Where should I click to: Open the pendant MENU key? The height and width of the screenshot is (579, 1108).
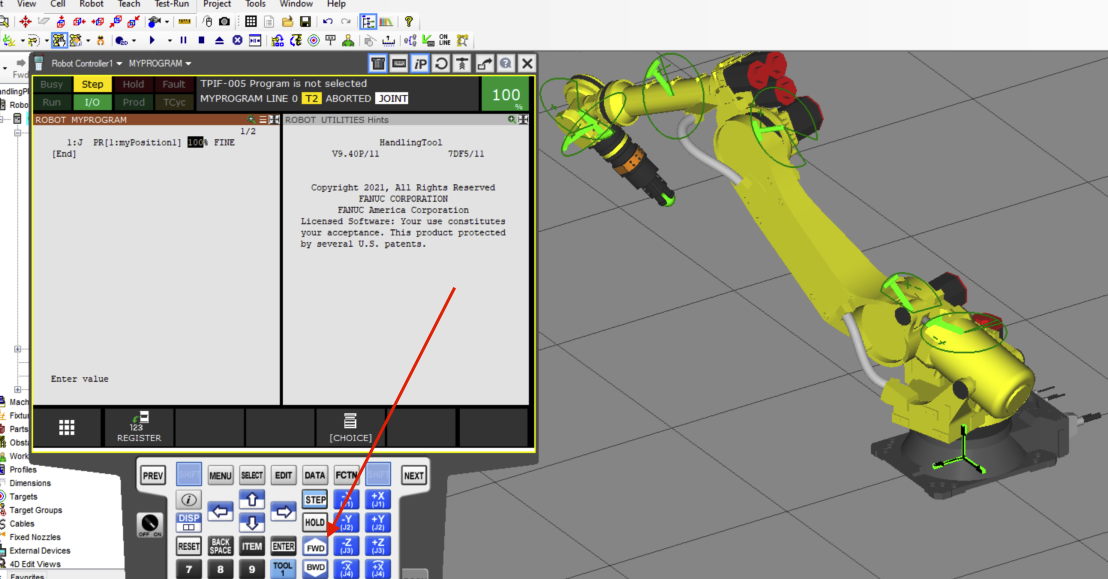220,475
